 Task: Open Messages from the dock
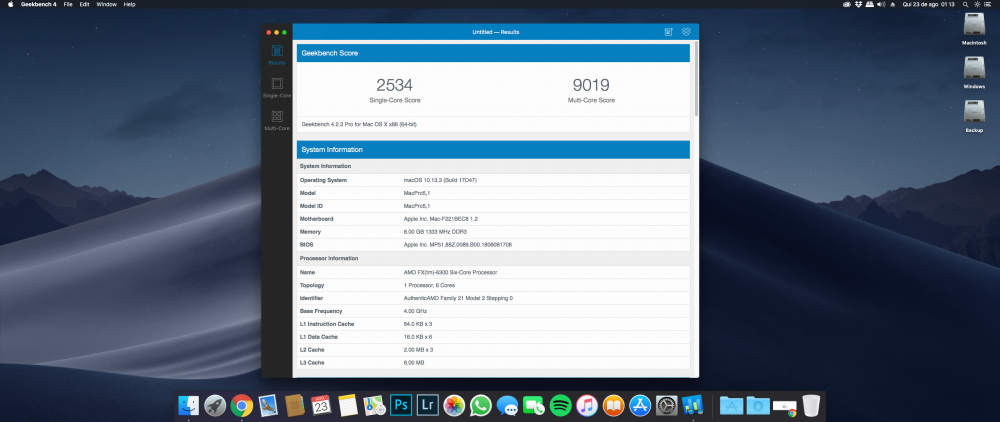(507, 405)
